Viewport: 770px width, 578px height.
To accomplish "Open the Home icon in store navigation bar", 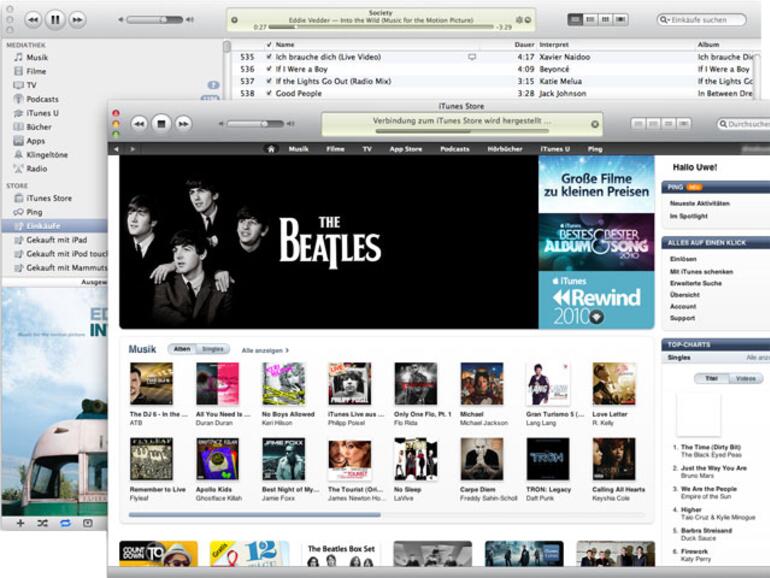I will click(x=271, y=149).
